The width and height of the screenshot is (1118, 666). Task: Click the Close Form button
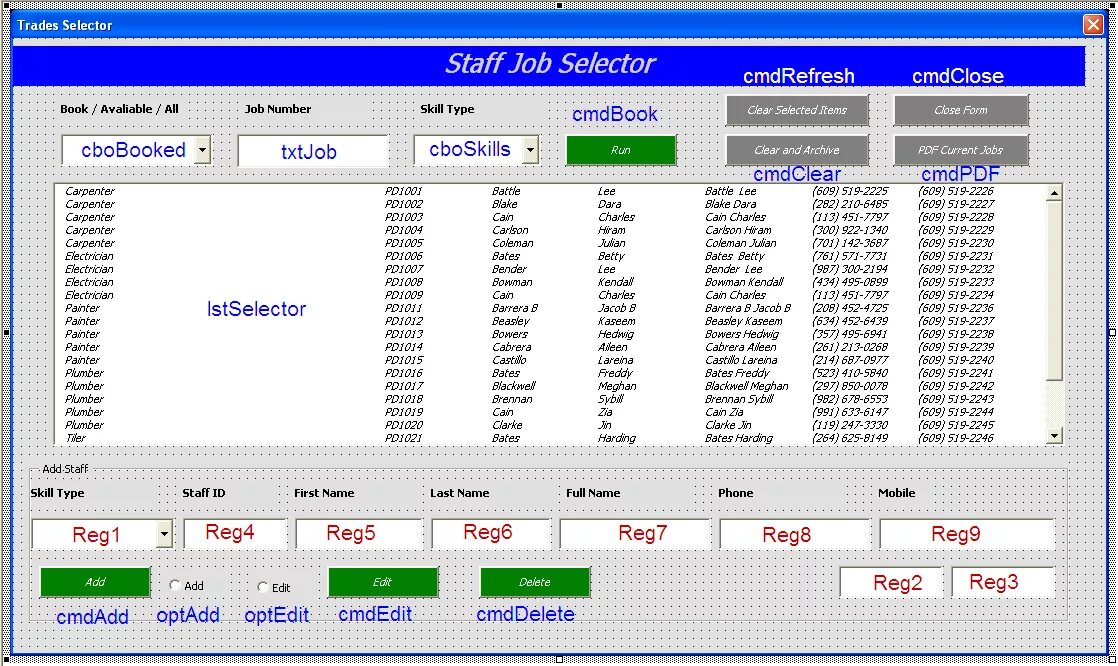[x=960, y=110]
